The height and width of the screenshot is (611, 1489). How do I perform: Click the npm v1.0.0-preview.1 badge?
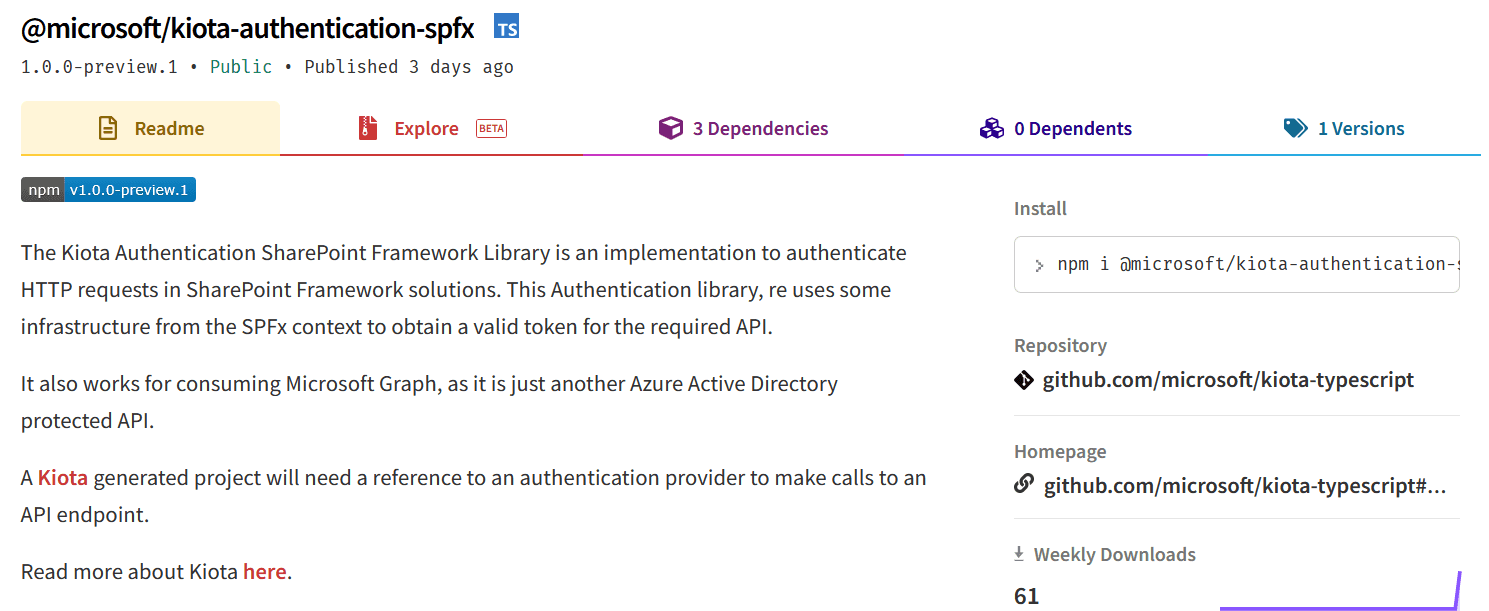(108, 190)
